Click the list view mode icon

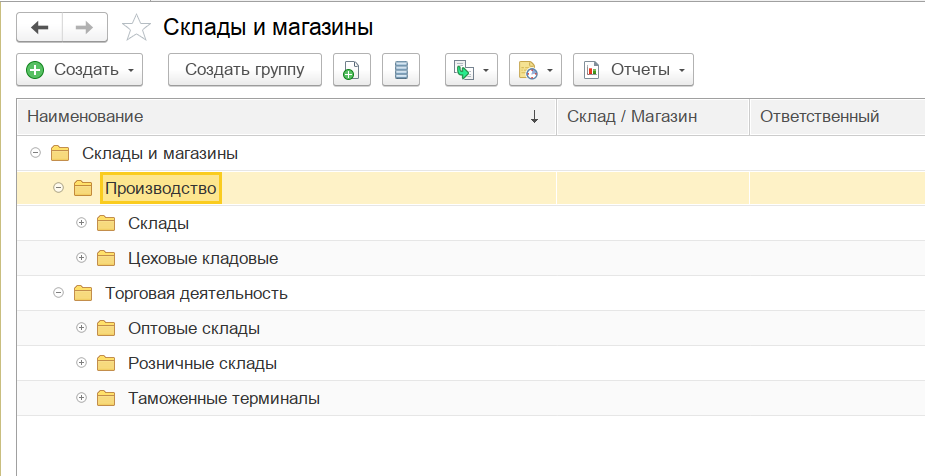(401, 70)
